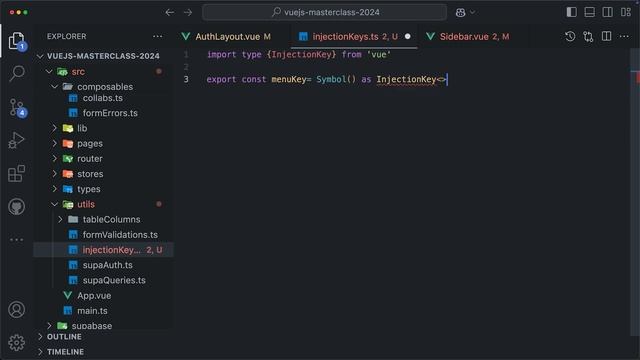Image resolution: width=640 pixels, height=360 pixels.
Task: Go back with the left arrow
Action: pyautogui.click(x=170, y=13)
